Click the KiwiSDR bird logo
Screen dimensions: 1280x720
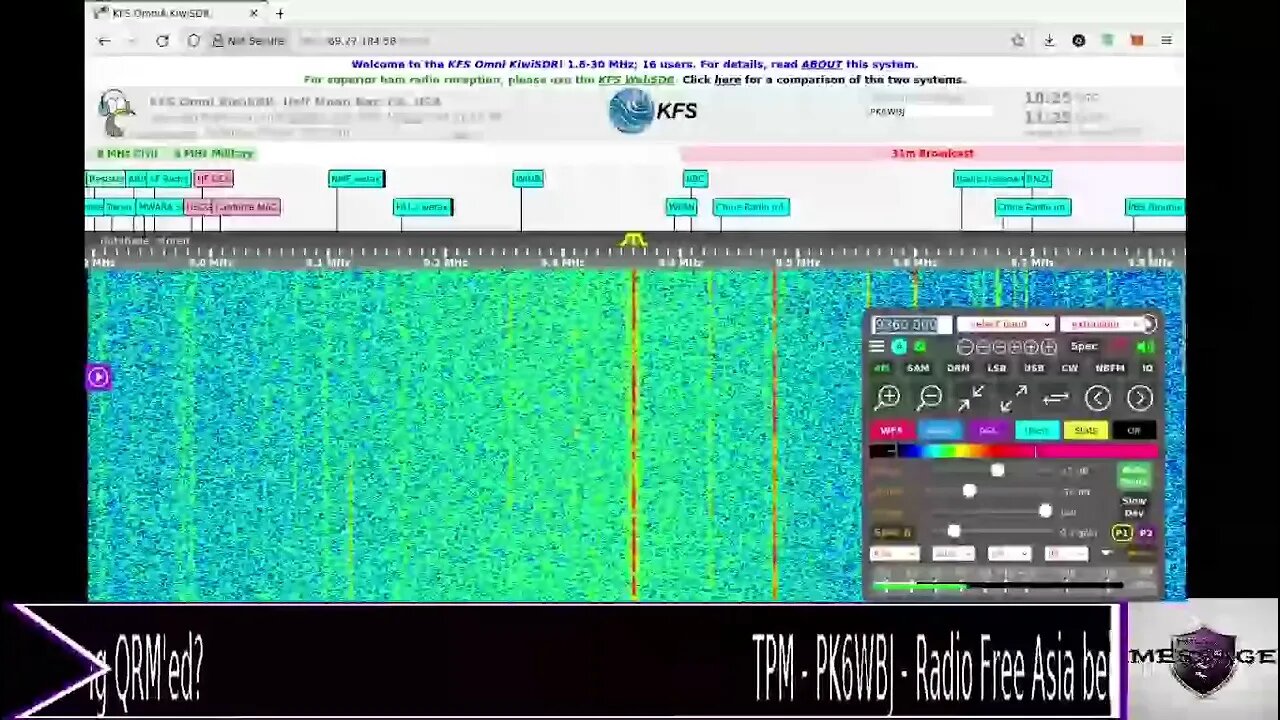pos(117,113)
